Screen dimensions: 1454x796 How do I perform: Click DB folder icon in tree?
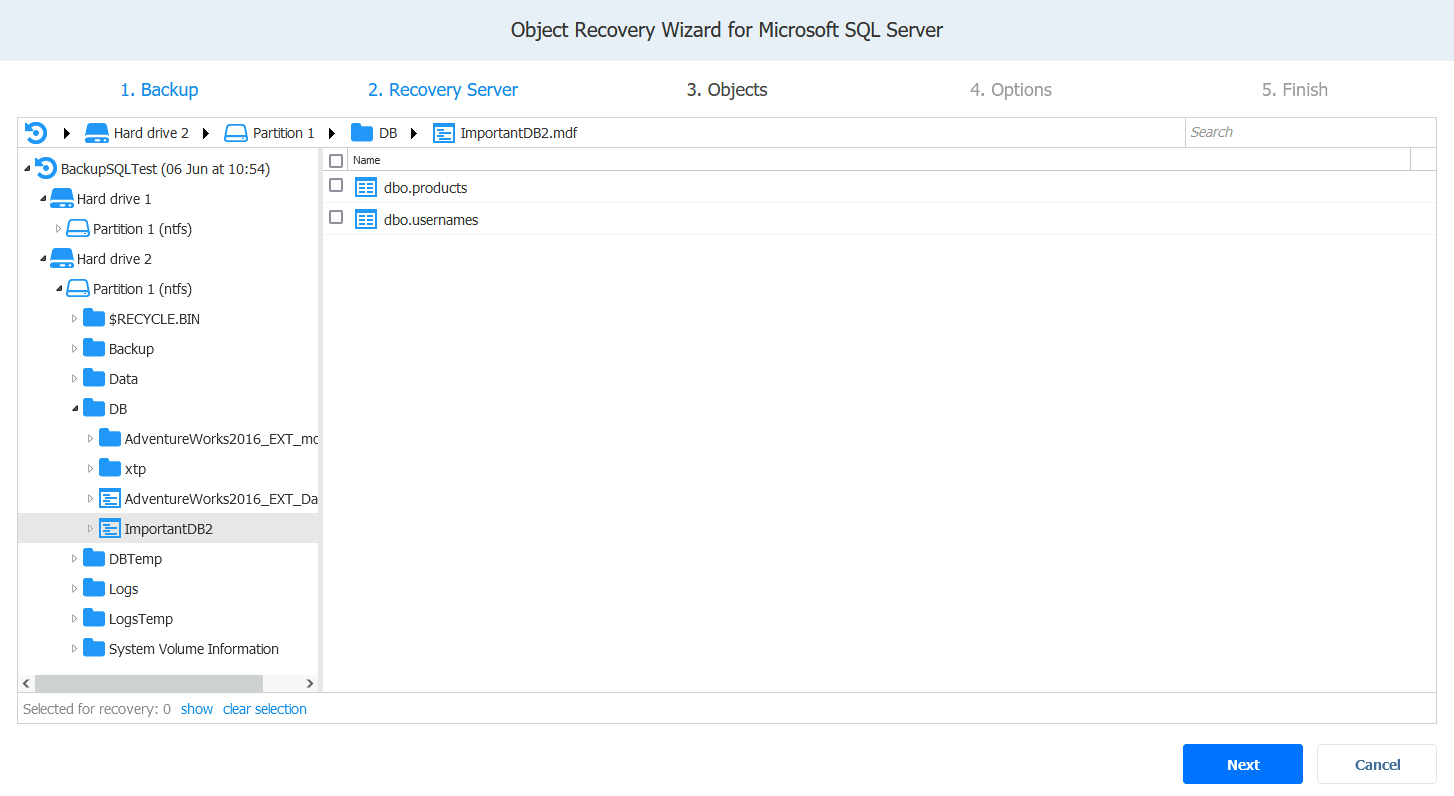tap(94, 408)
